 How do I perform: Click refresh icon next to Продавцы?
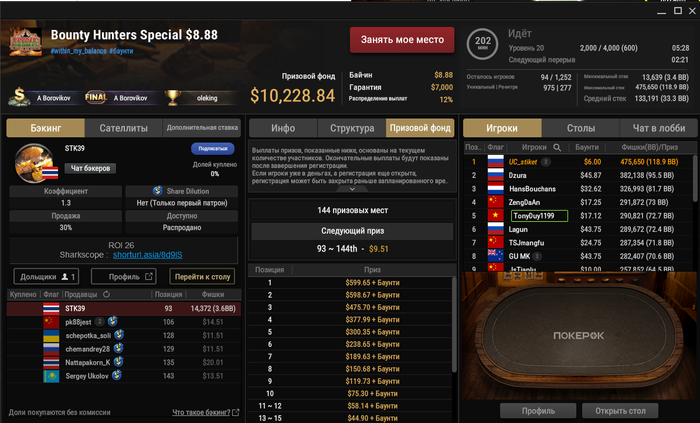(106, 294)
